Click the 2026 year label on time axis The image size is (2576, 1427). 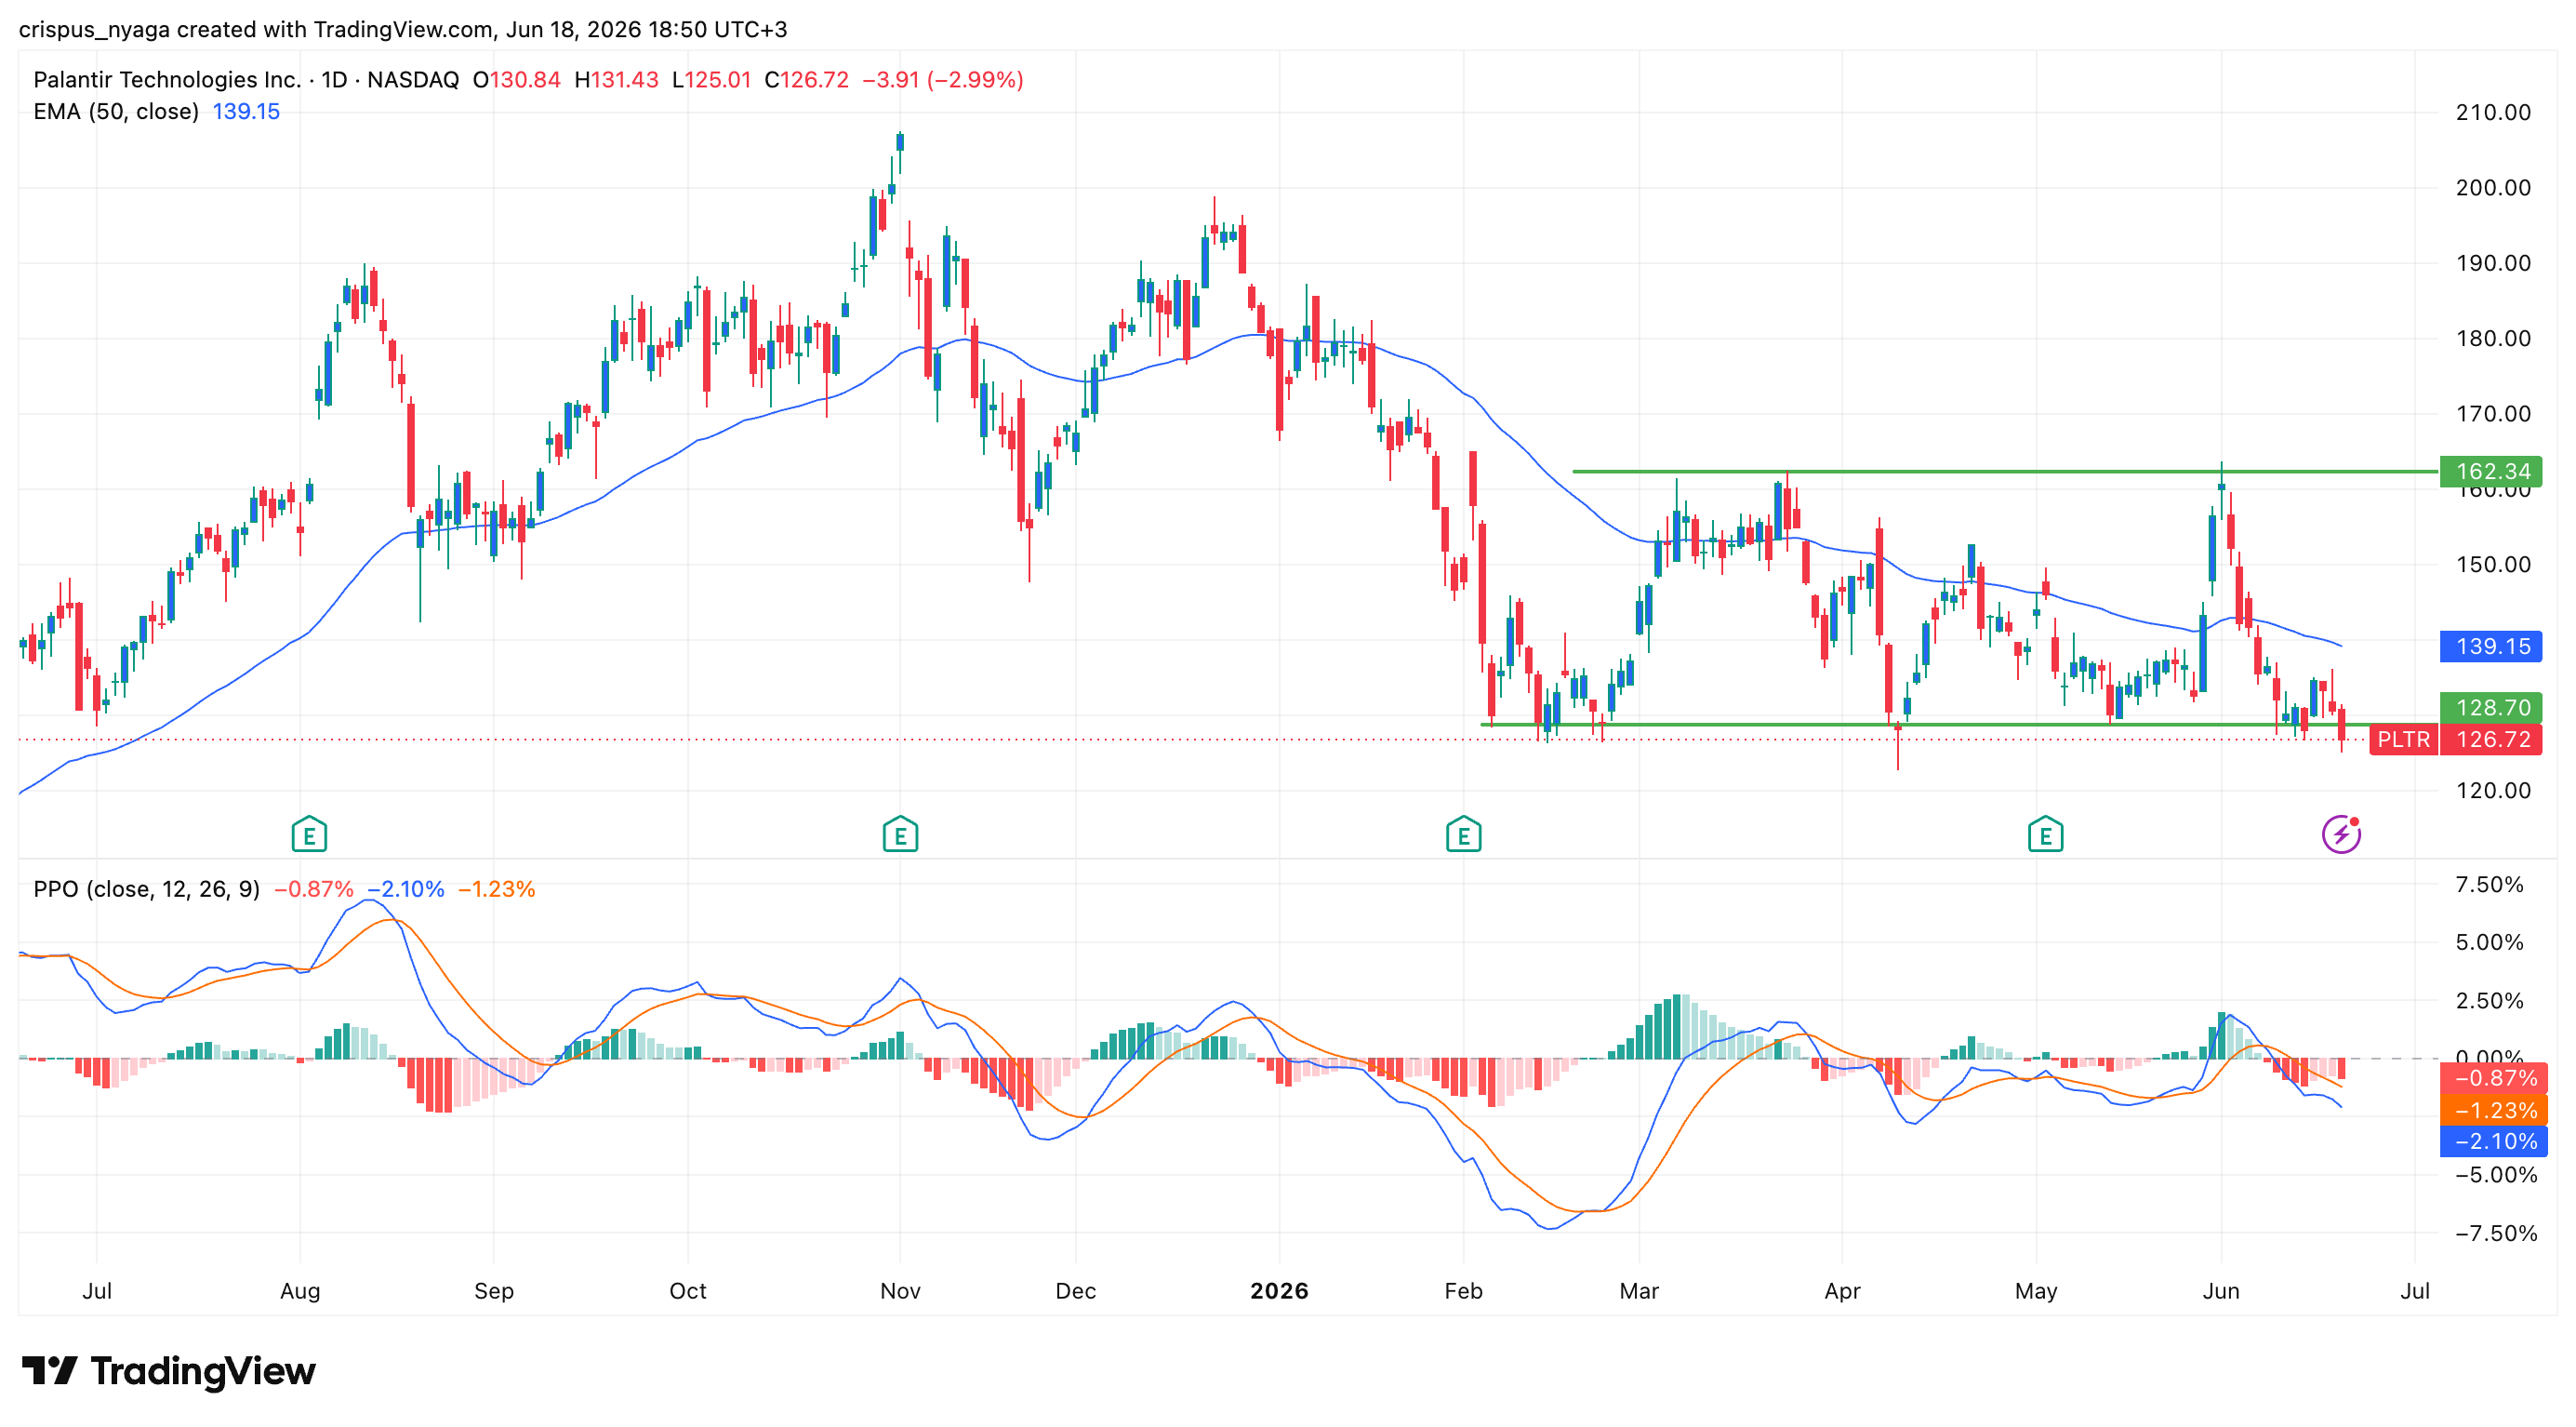[x=1279, y=1291]
